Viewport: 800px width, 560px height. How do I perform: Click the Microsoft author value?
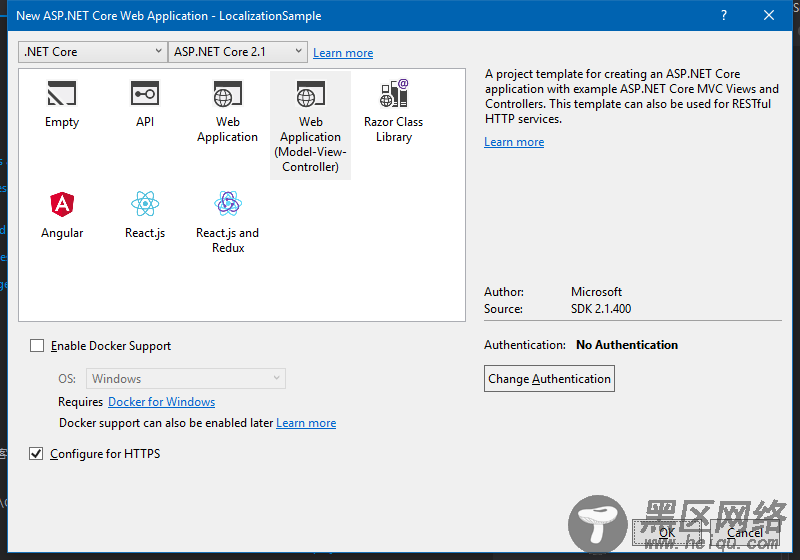click(596, 292)
